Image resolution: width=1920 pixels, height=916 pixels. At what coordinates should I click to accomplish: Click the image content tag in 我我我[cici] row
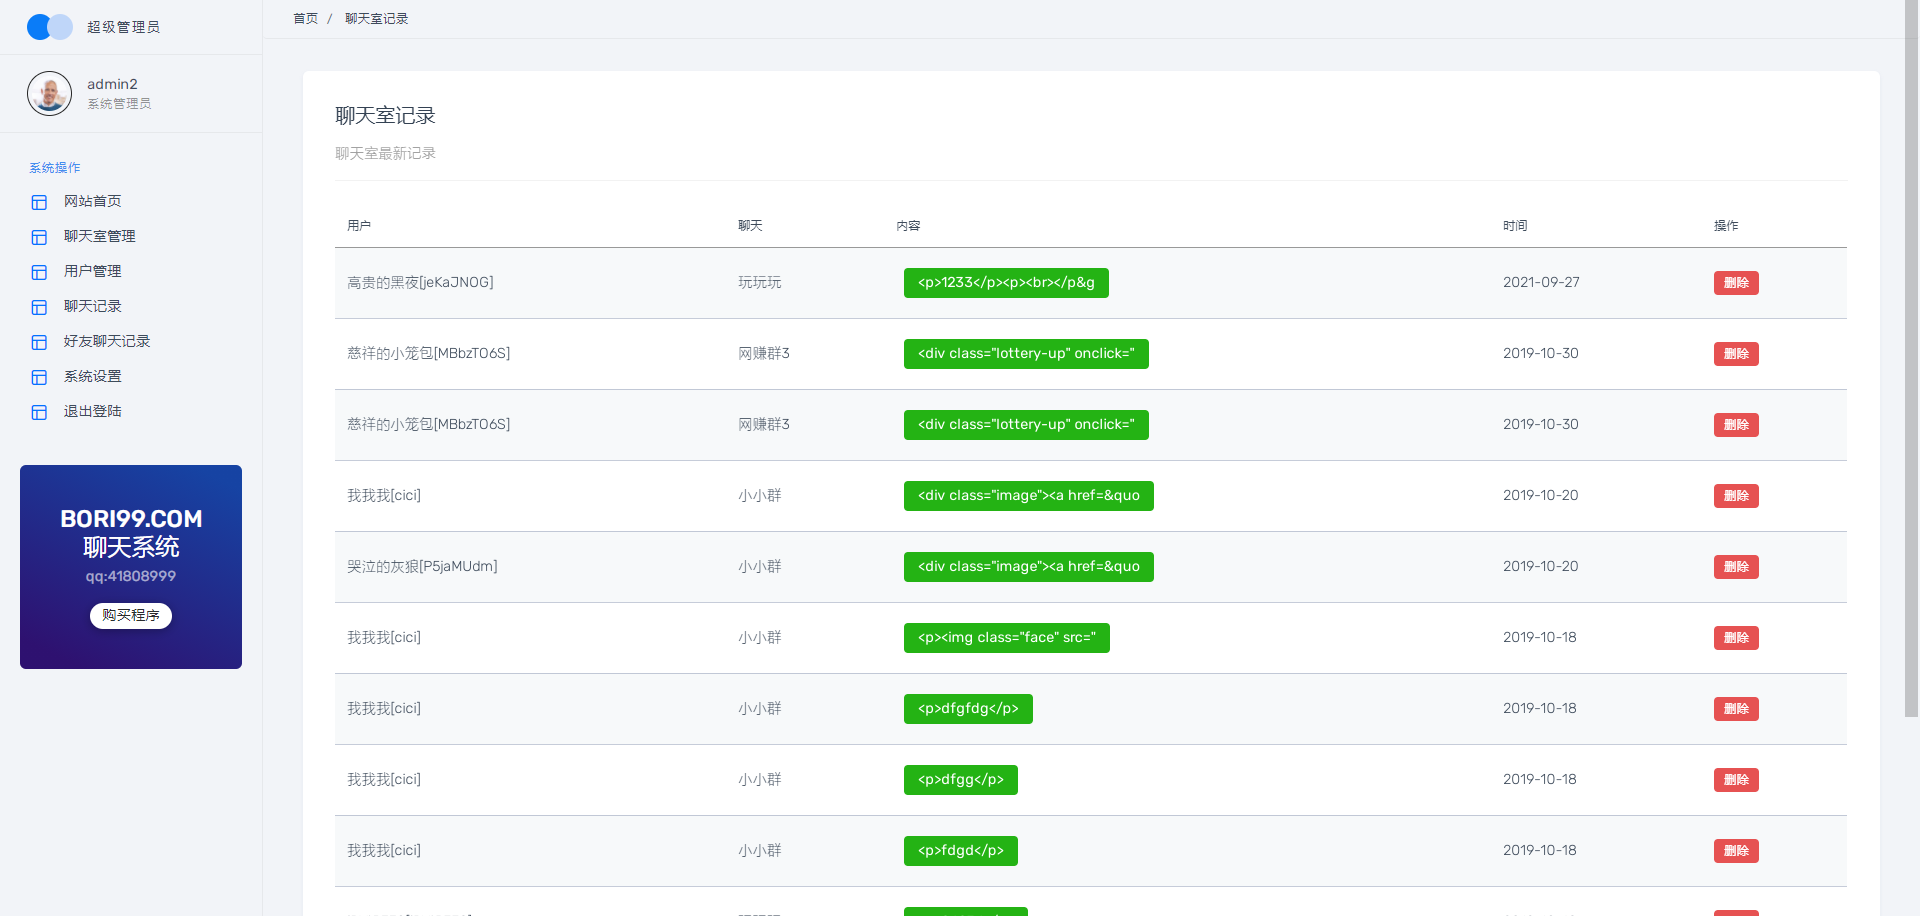coord(1029,496)
